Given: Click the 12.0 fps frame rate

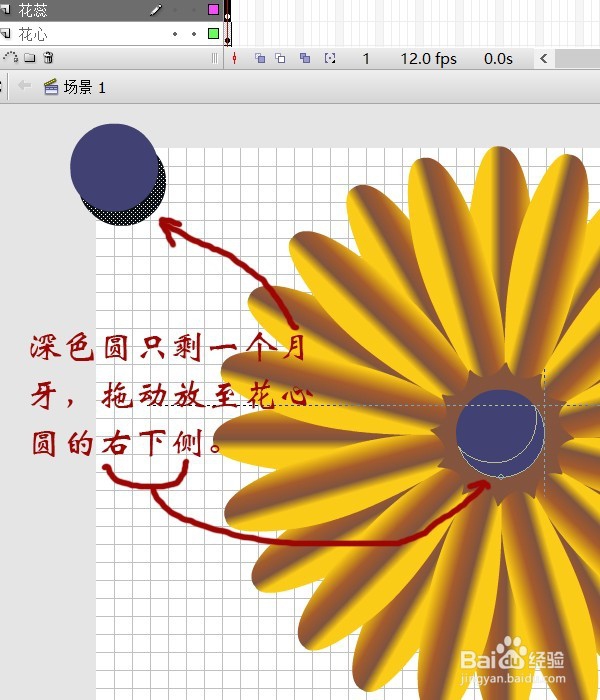Looking at the screenshot, I should click(x=429, y=58).
